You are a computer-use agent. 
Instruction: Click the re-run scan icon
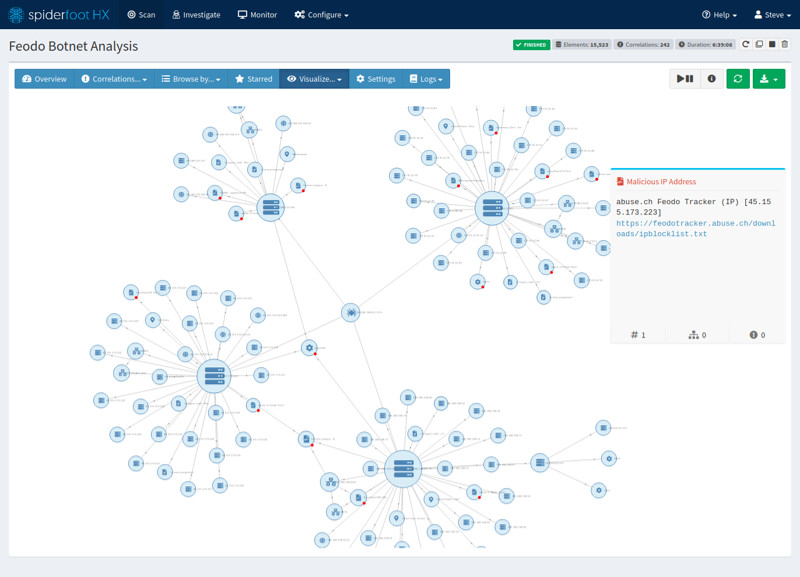pos(745,44)
